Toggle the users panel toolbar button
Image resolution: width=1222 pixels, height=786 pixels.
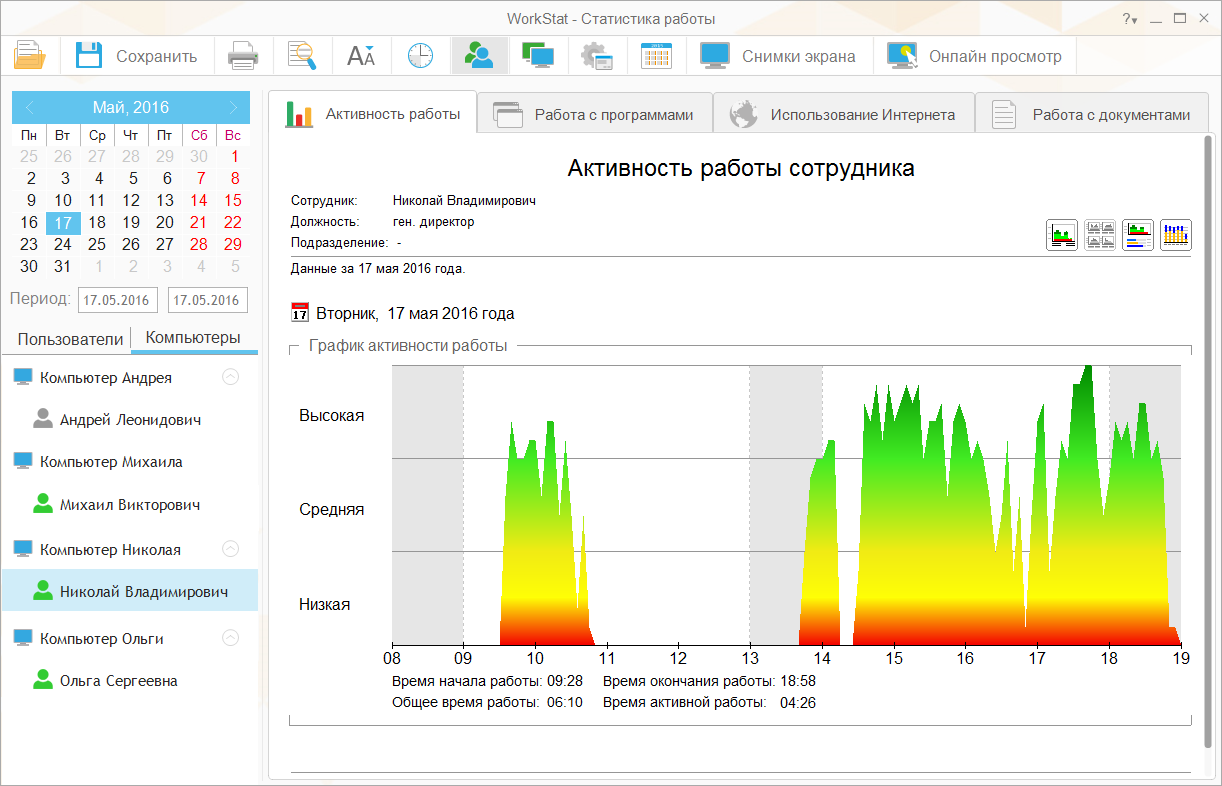[x=479, y=56]
